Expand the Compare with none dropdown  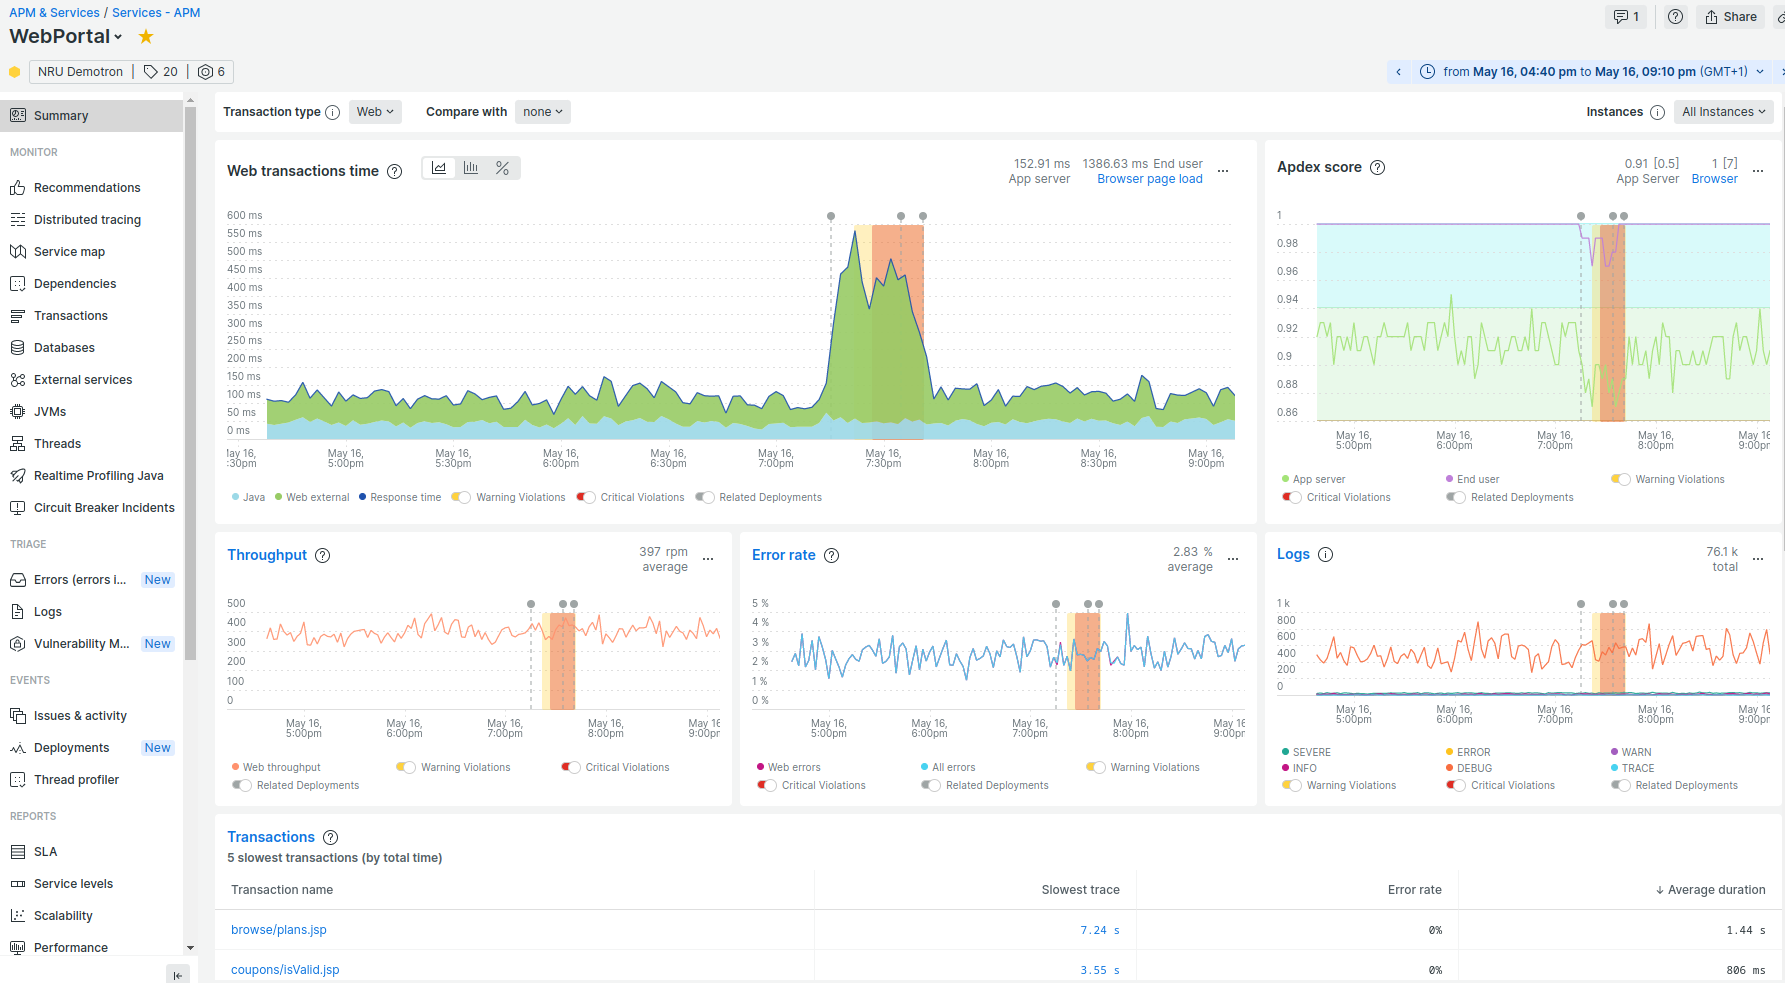pos(542,112)
